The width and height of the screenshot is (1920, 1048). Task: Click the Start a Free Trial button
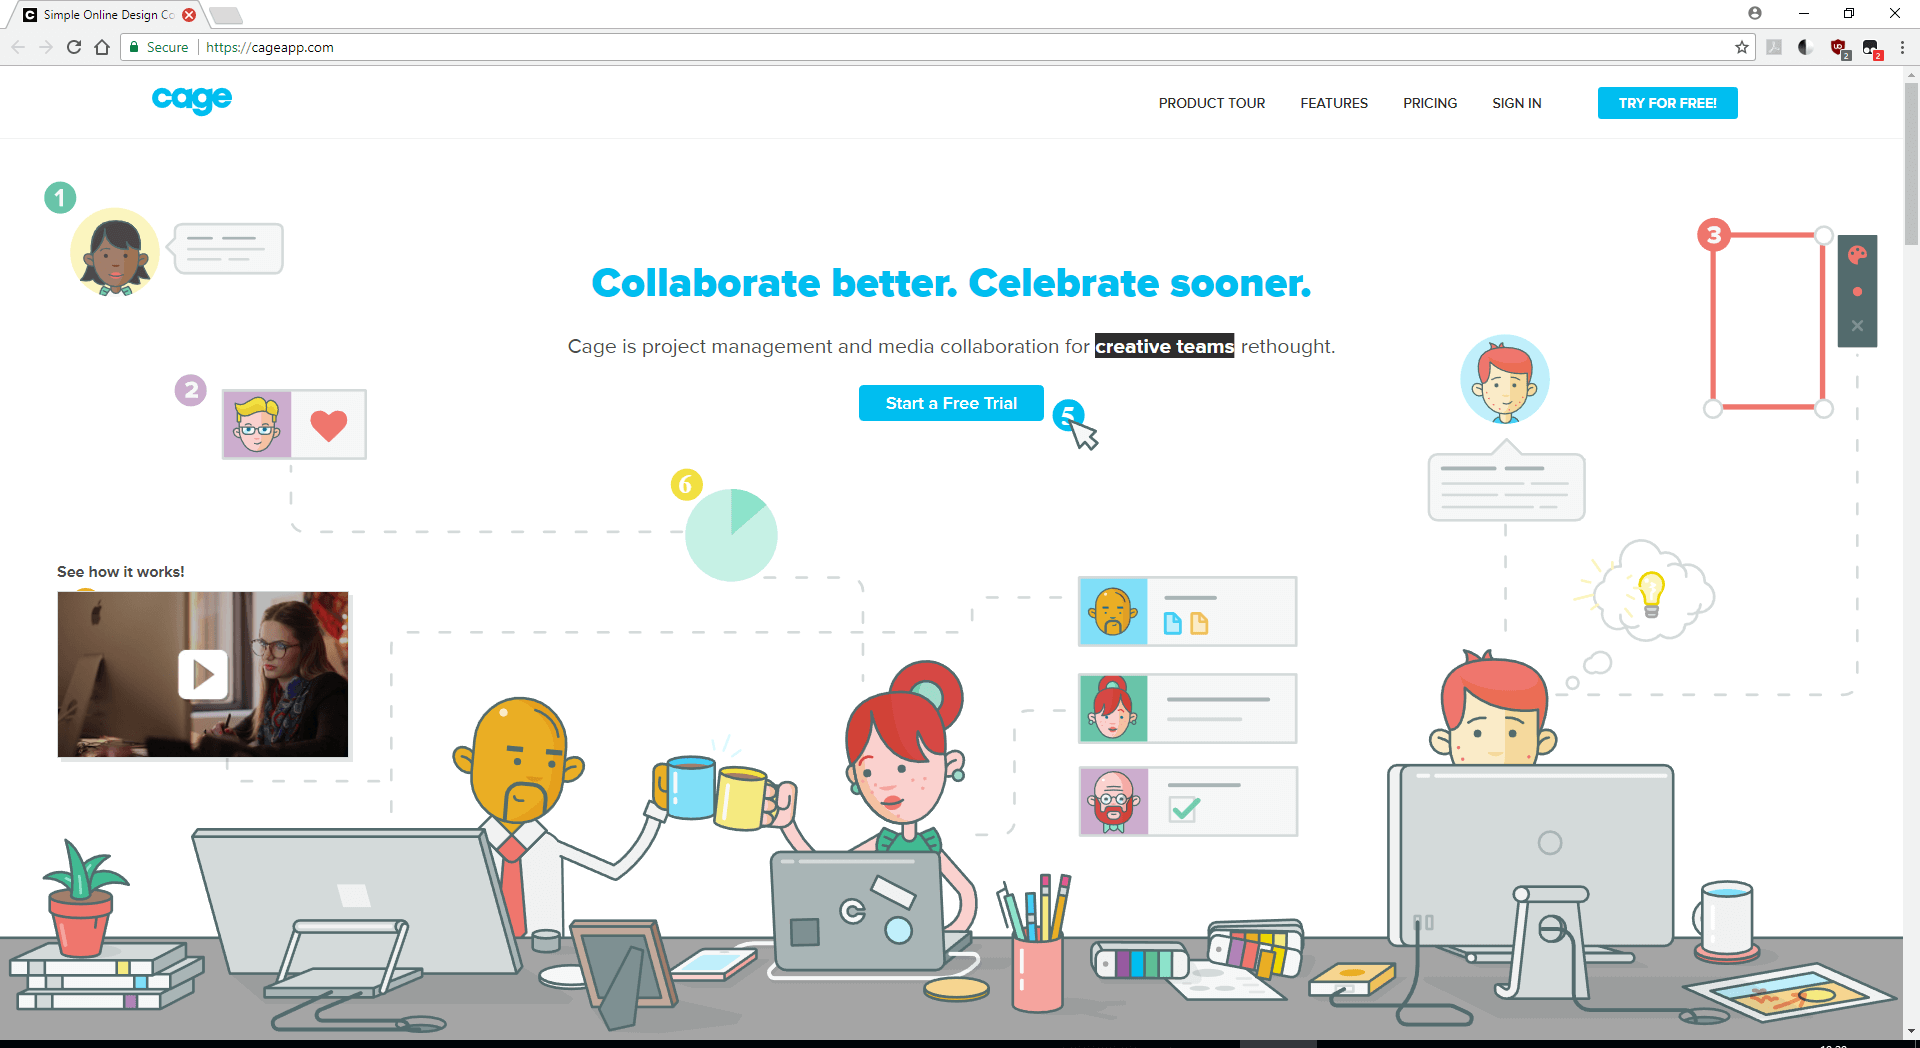point(951,403)
